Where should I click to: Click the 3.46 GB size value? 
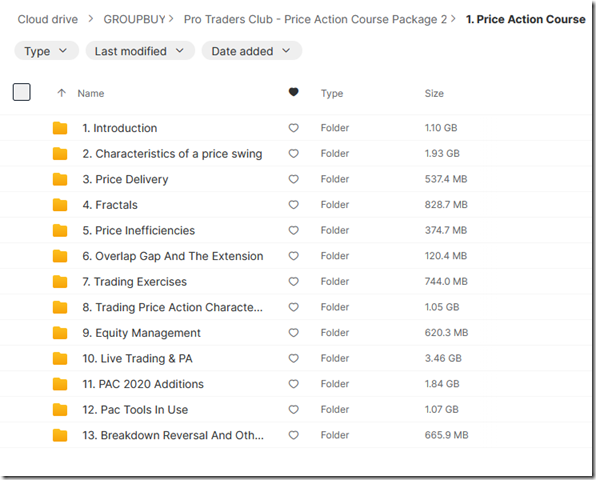pos(443,358)
